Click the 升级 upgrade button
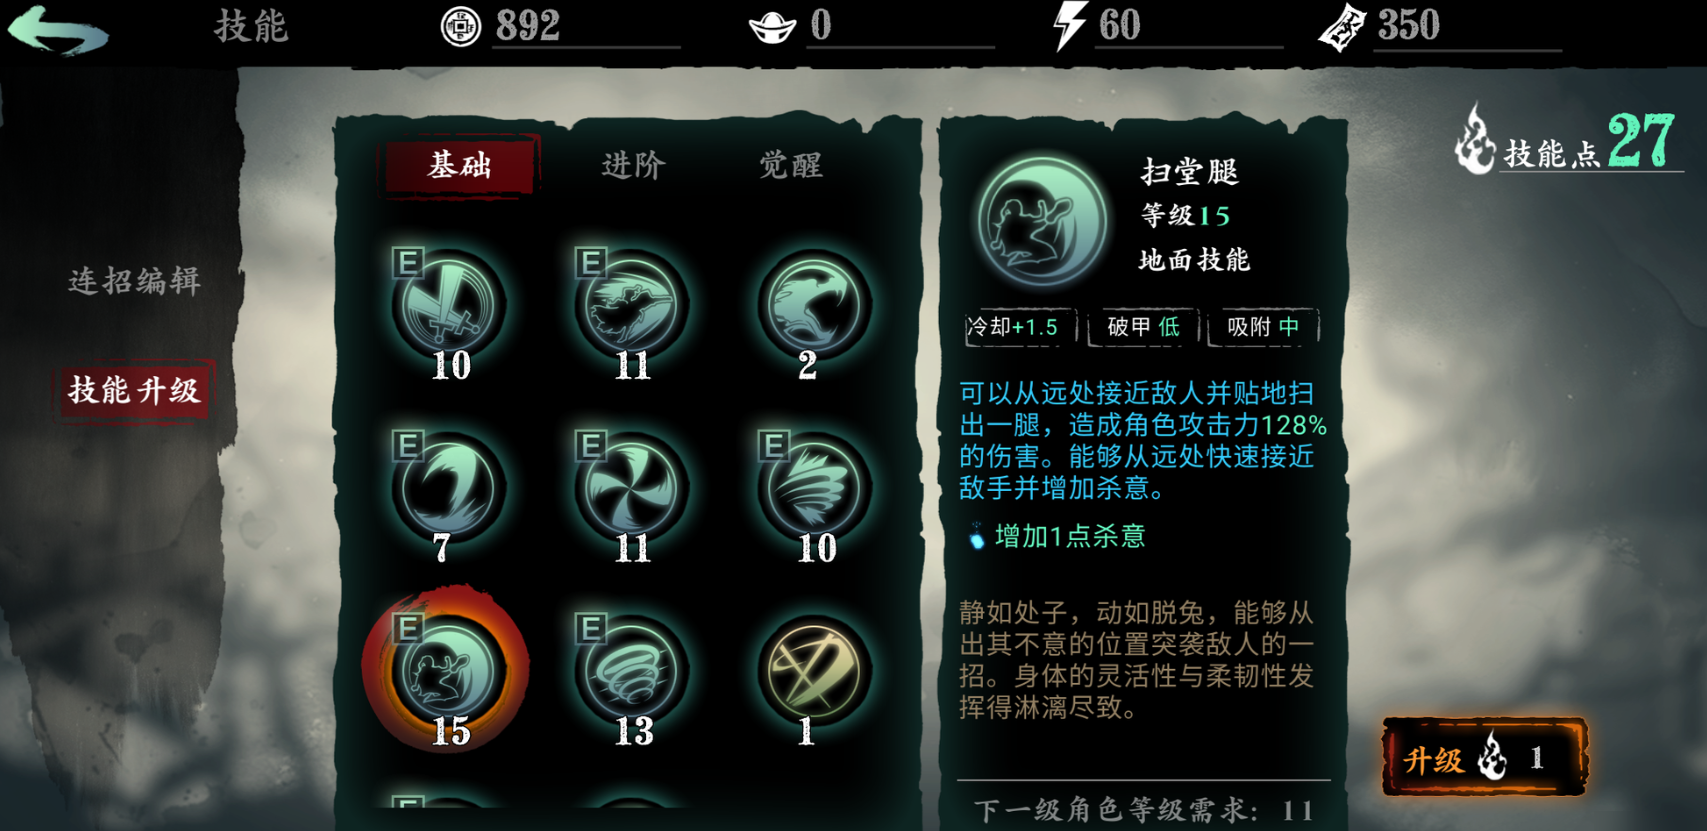 point(1484,758)
